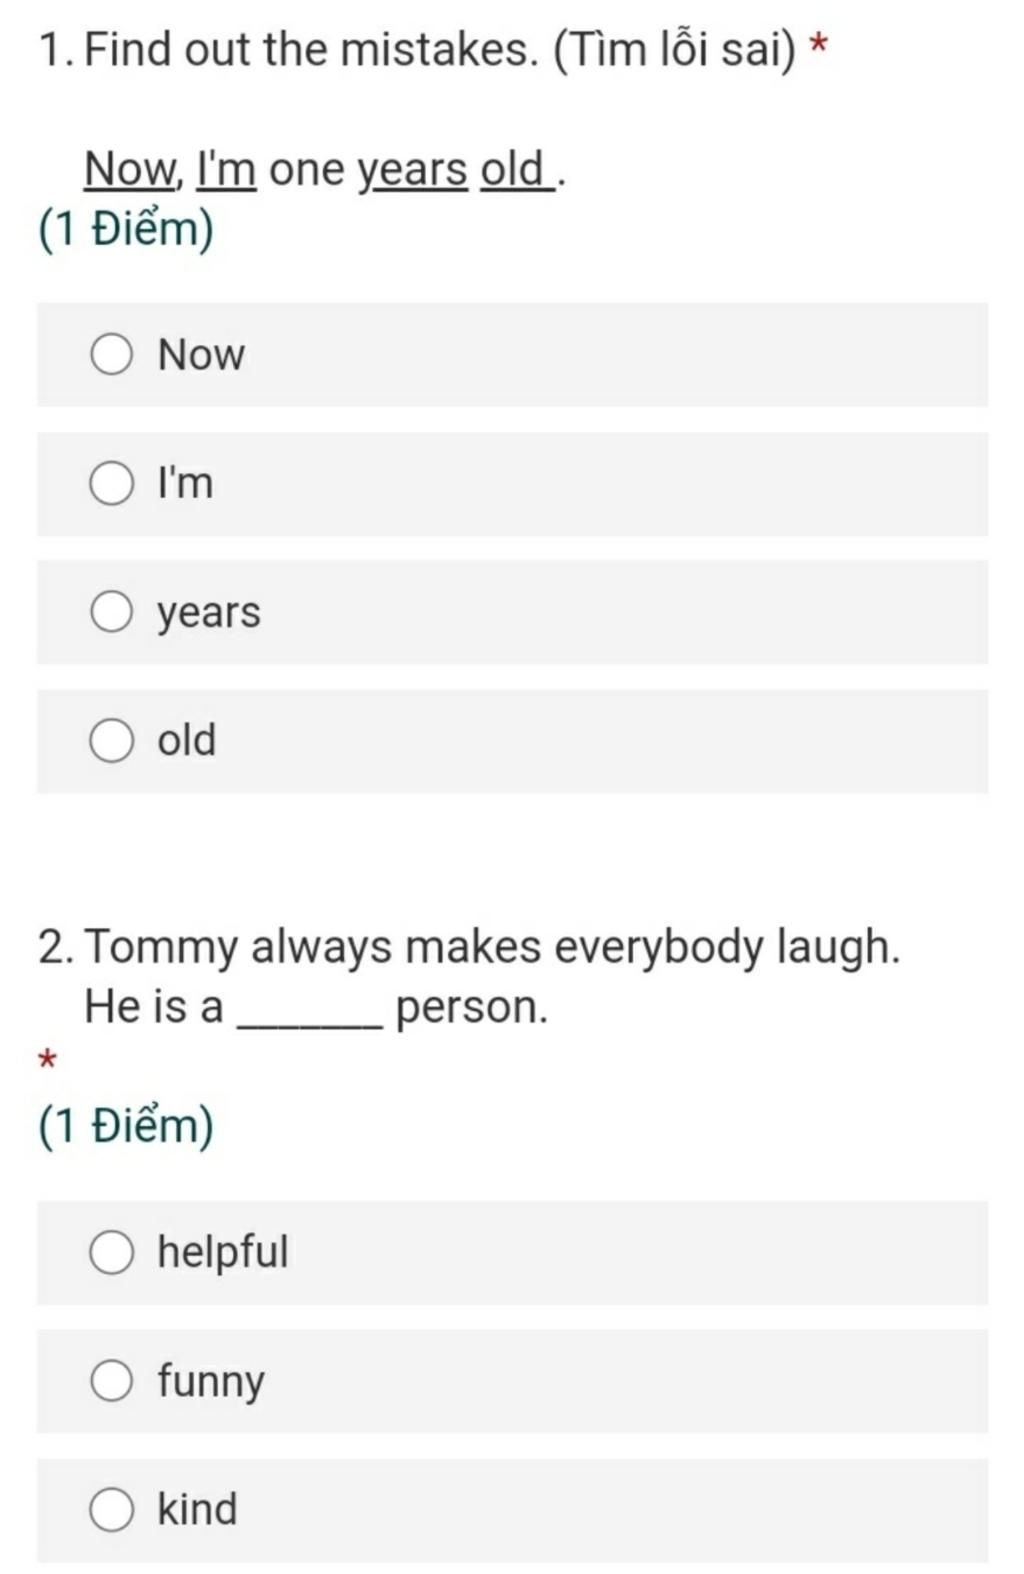
Task: Pick the "old" radio option
Action: click(111, 741)
